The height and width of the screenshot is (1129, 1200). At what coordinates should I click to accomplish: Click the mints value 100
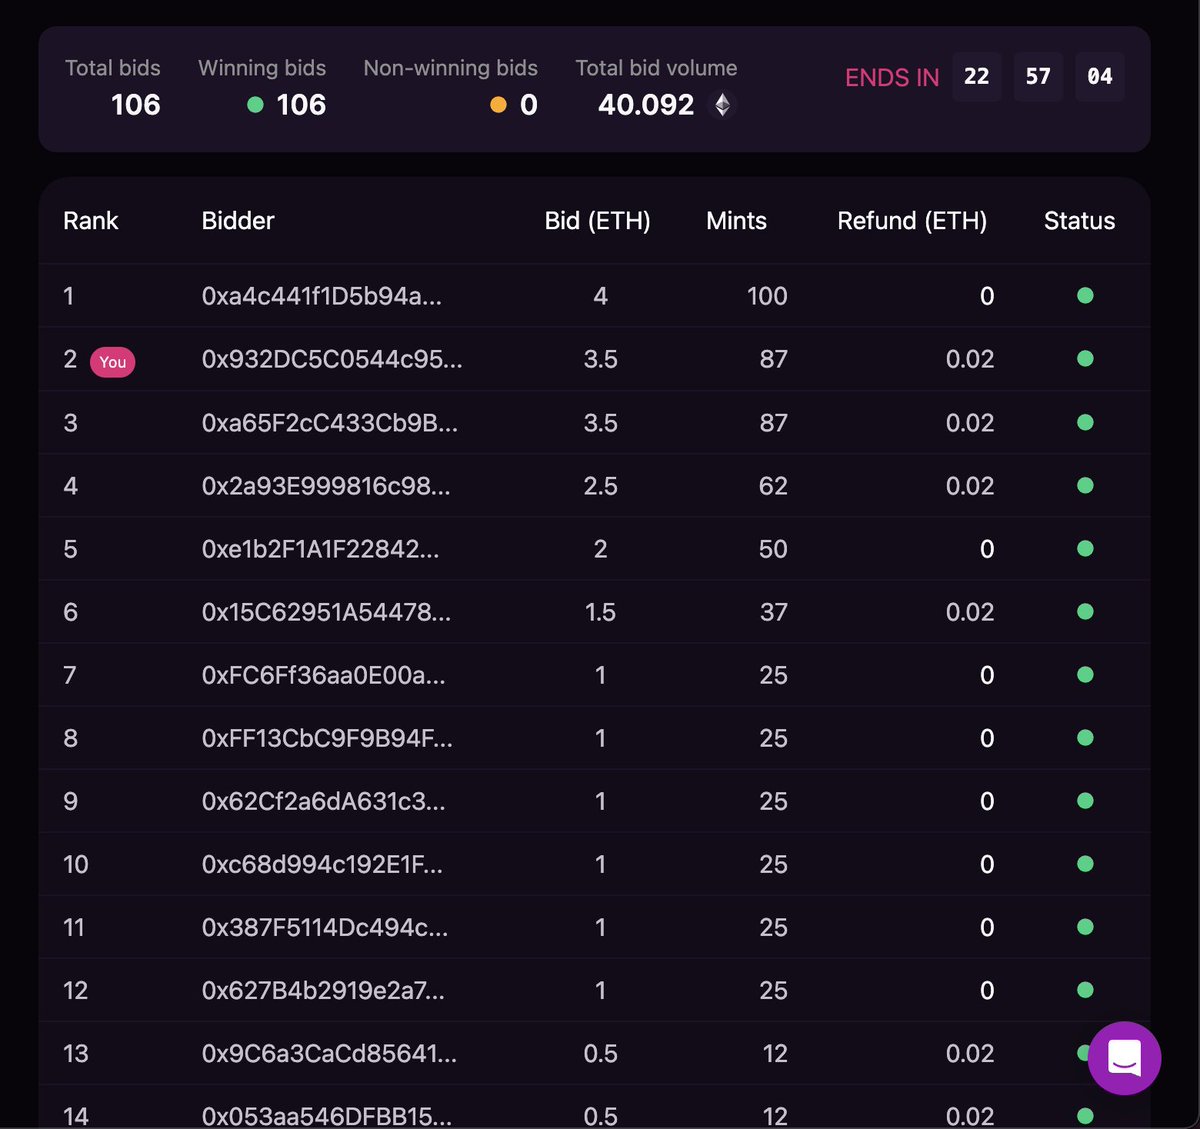767,296
